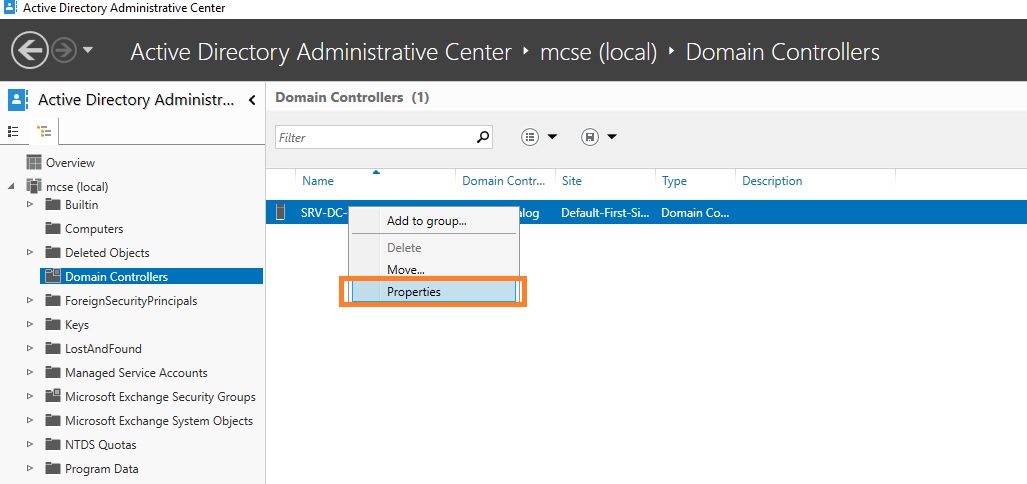Image resolution: width=1027 pixels, height=484 pixels.
Task: Collapse the navigation pane with chevron
Action: pyautogui.click(x=252, y=100)
